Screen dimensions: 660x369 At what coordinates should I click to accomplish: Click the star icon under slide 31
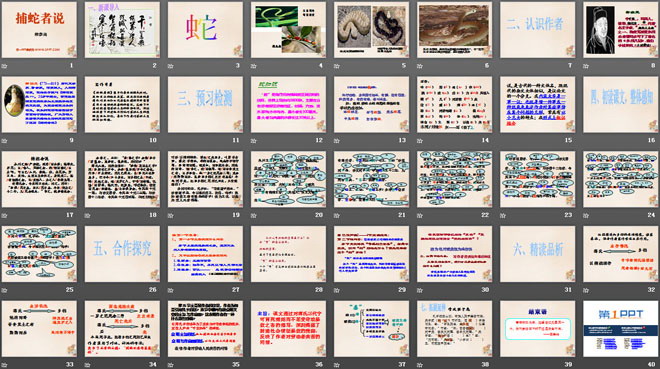(x=503, y=290)
